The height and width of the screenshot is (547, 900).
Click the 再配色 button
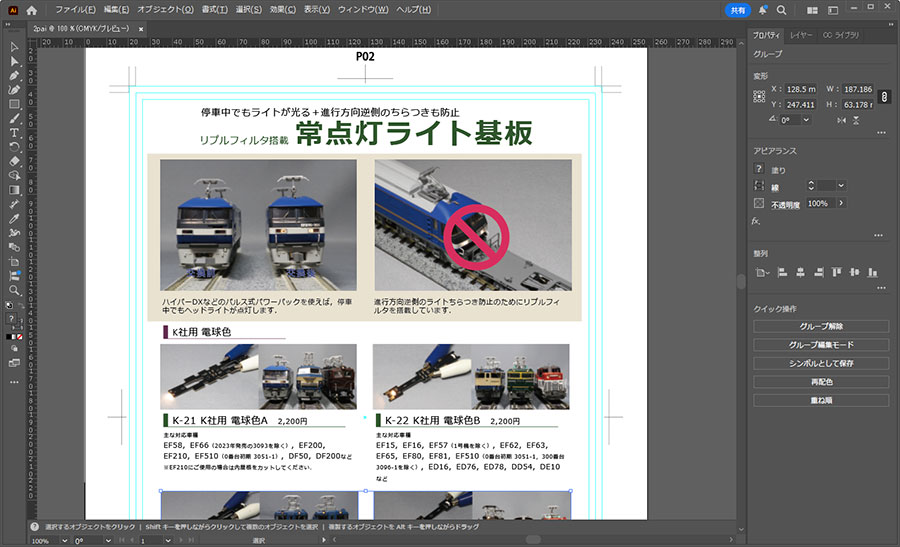[x=821, y=382]
